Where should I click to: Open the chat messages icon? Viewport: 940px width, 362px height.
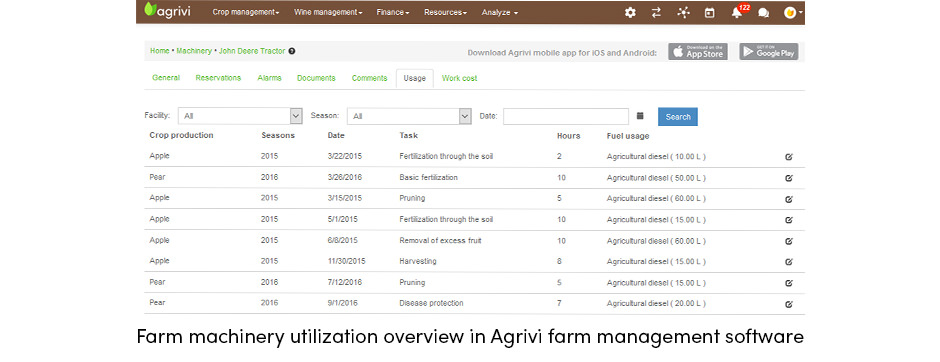click(x=763, y=13)
